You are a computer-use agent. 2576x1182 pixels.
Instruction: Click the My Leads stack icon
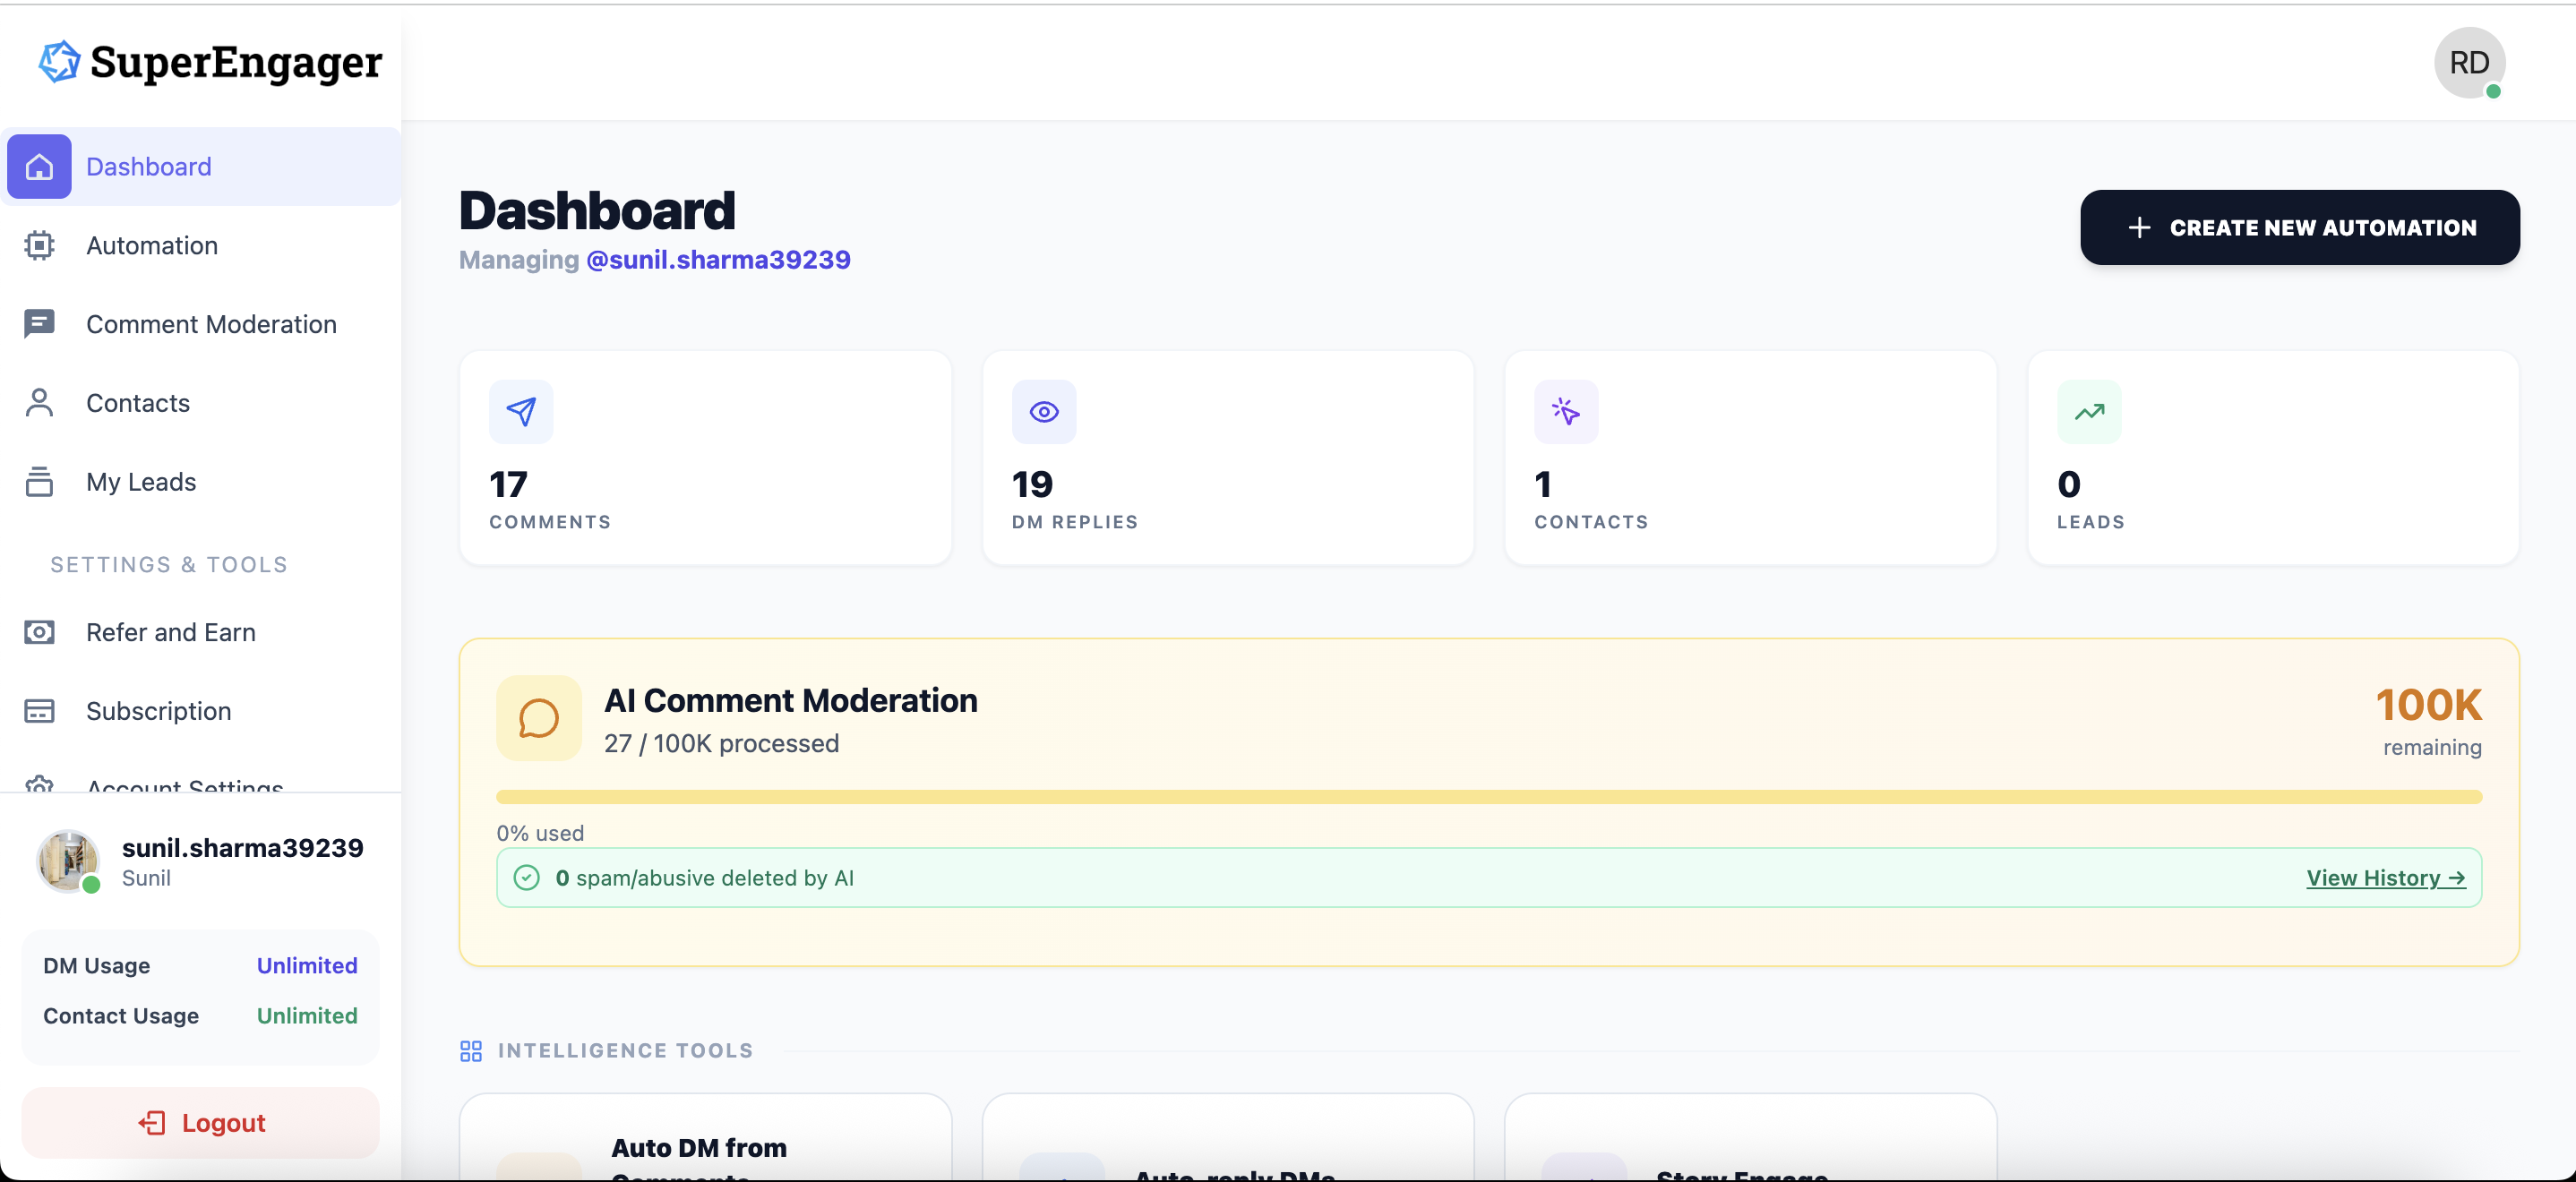click(x=39, y=482)
